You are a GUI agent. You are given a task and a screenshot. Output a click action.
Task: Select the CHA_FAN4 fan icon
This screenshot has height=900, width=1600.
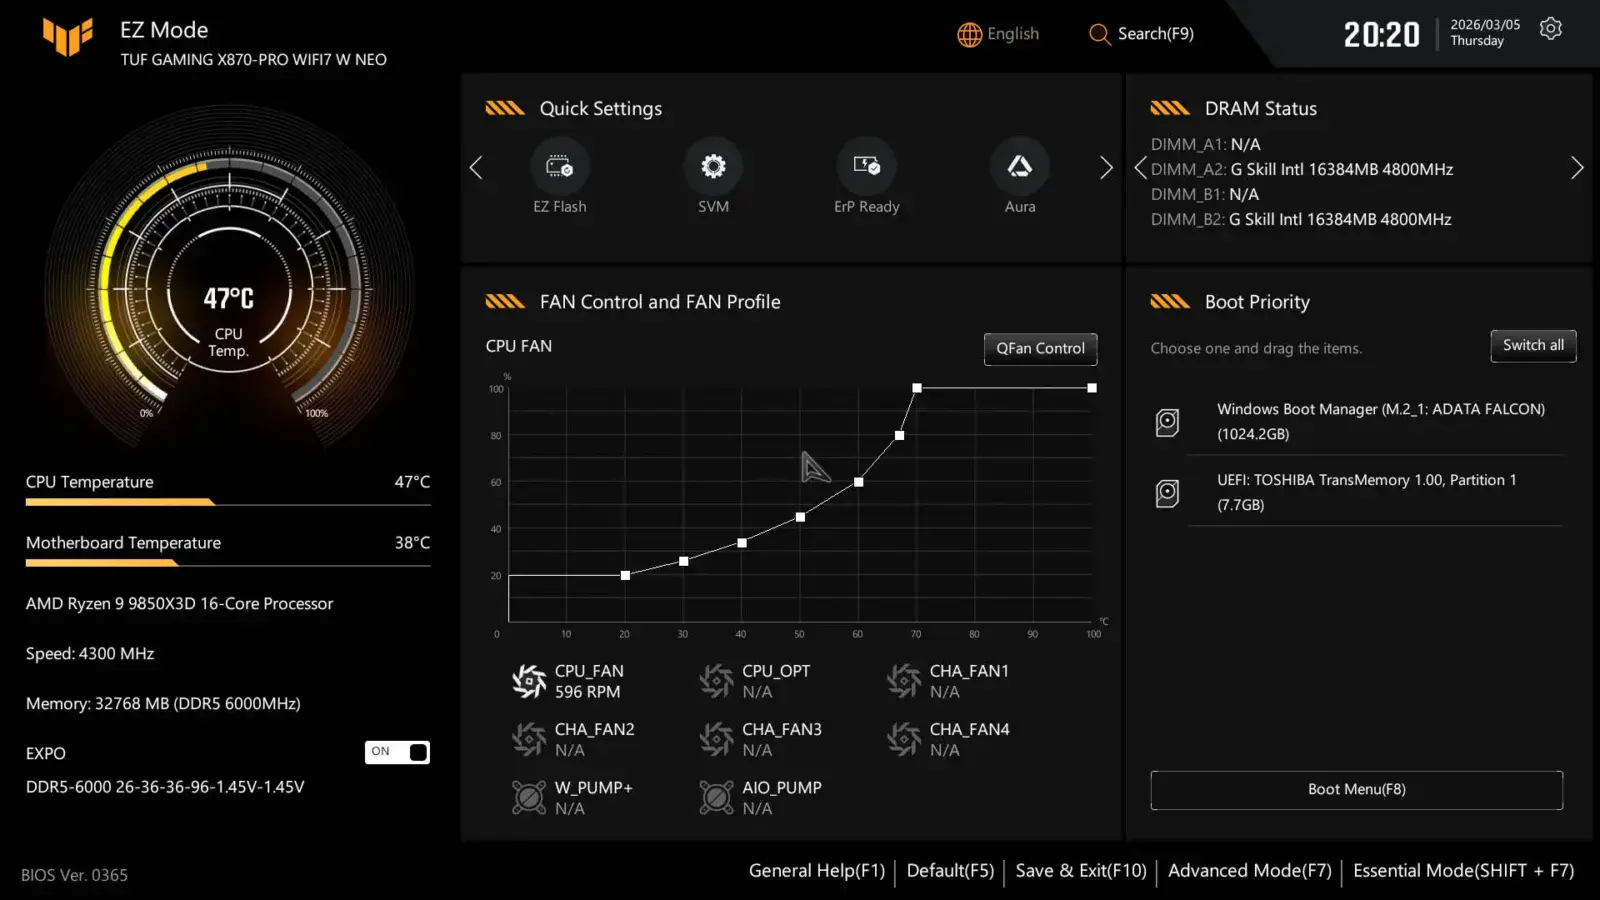[x=904, y=739]
